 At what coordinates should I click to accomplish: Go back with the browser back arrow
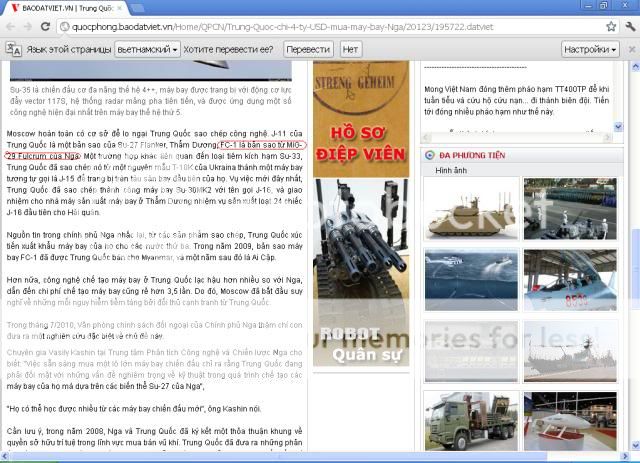11,27
